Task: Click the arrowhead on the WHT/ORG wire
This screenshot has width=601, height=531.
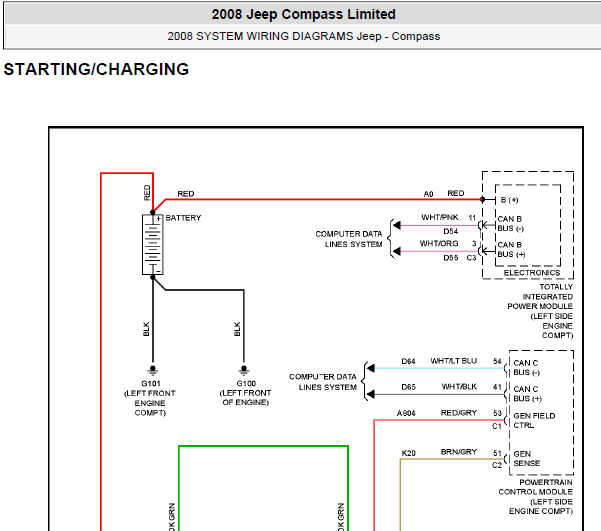Action: tap(397, 252)
